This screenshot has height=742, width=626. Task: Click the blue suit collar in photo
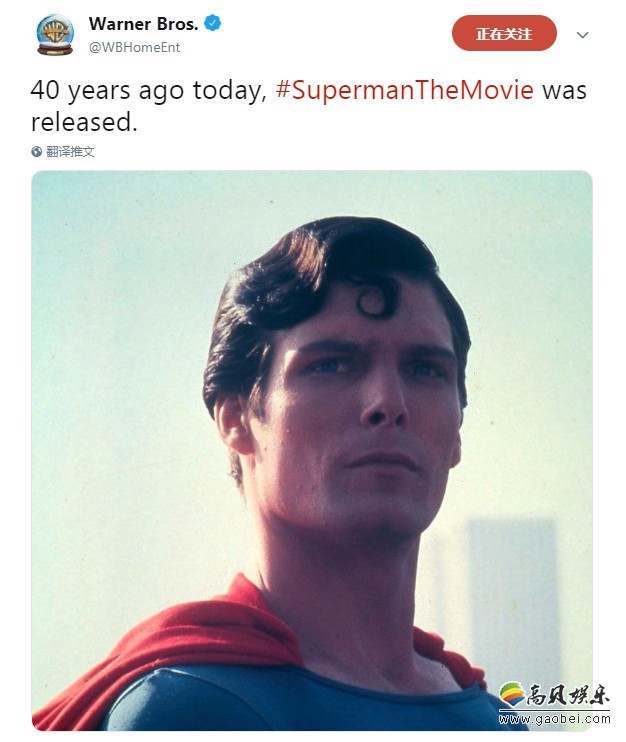[x=303, y=696]
